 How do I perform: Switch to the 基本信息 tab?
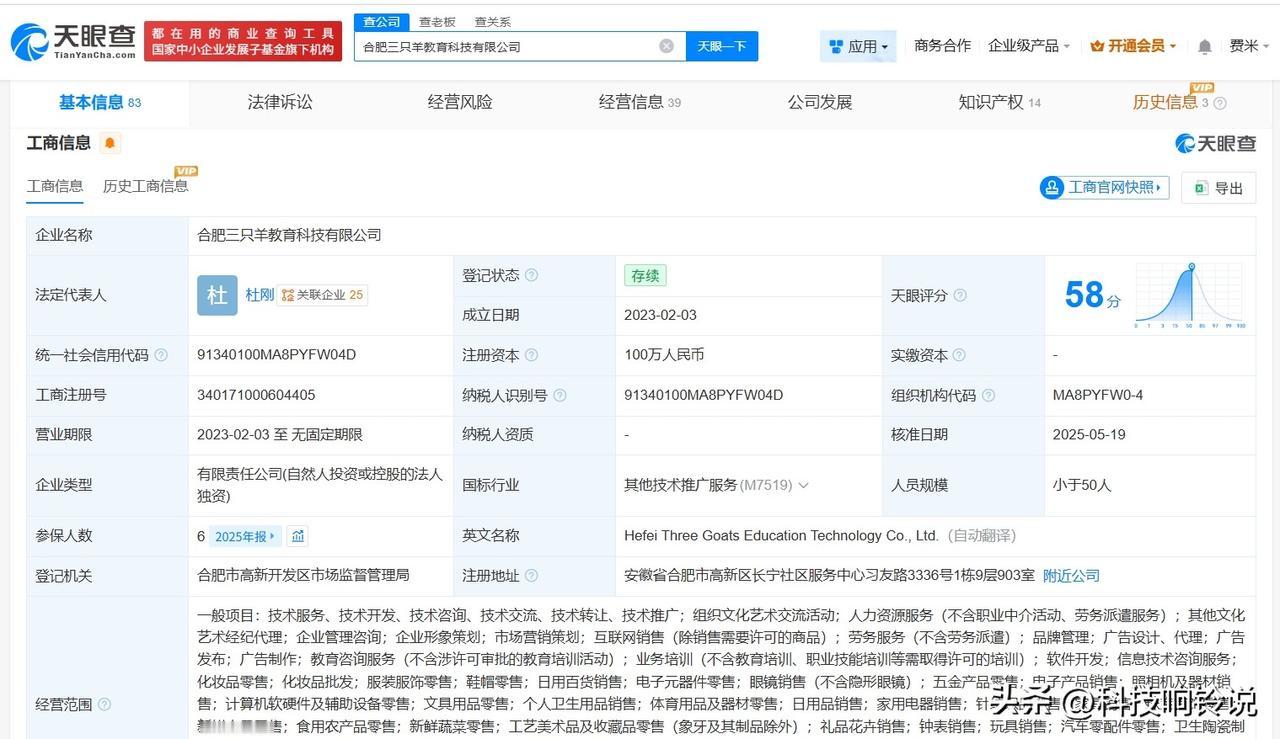click(x=100, y=102)
